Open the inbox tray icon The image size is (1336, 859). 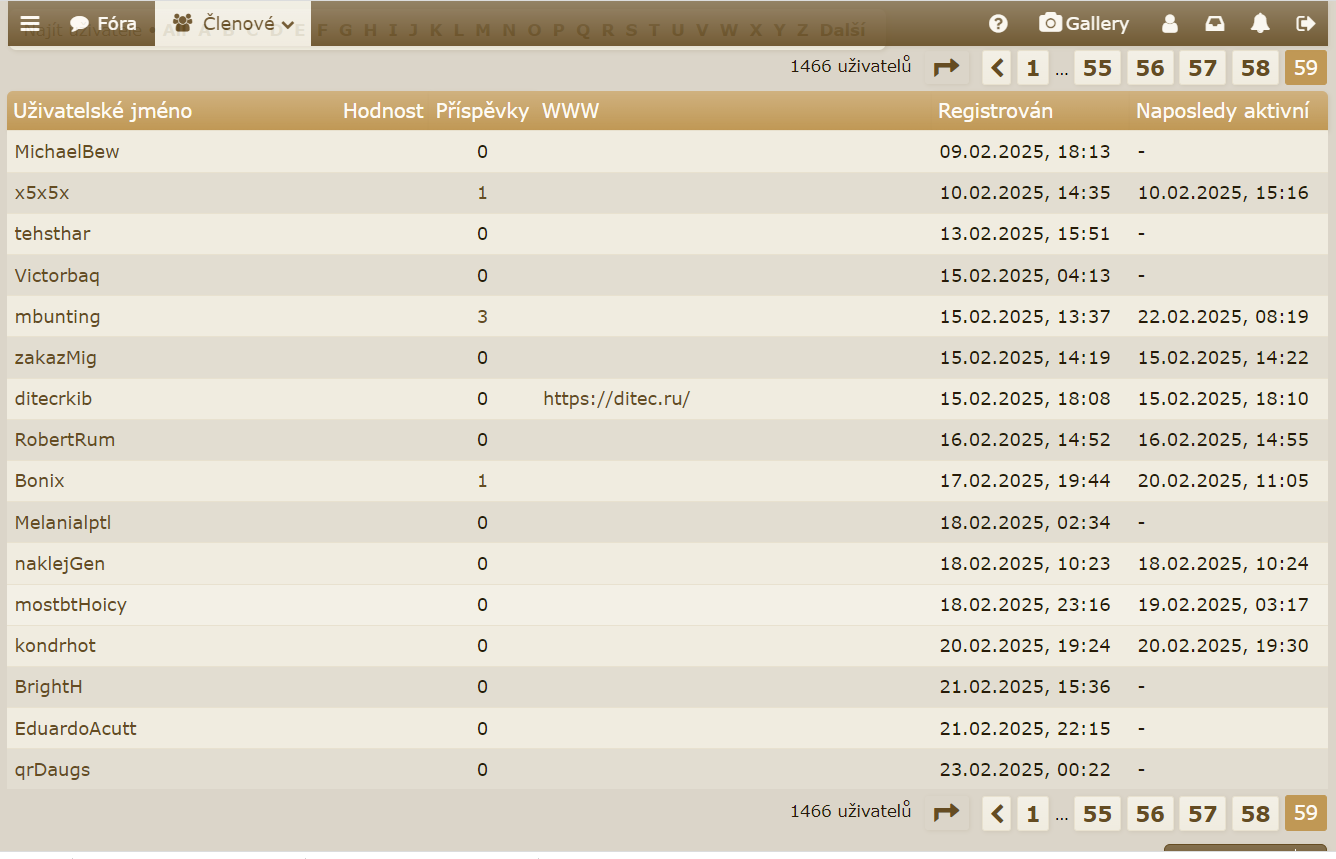pyautogui.click(x=1214, y=24)
